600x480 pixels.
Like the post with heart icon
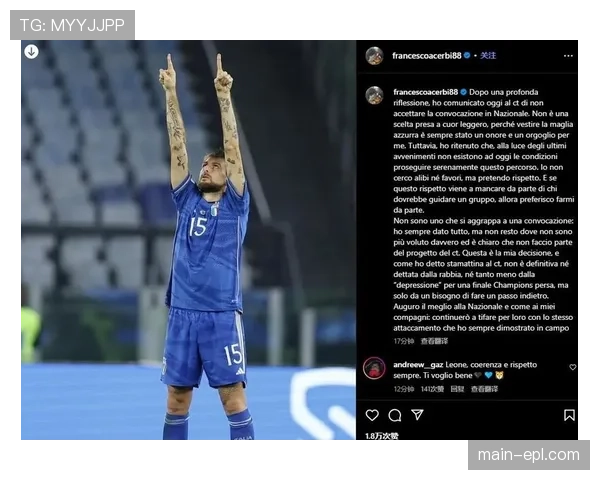pyautogui.click(x=372, y=415)
